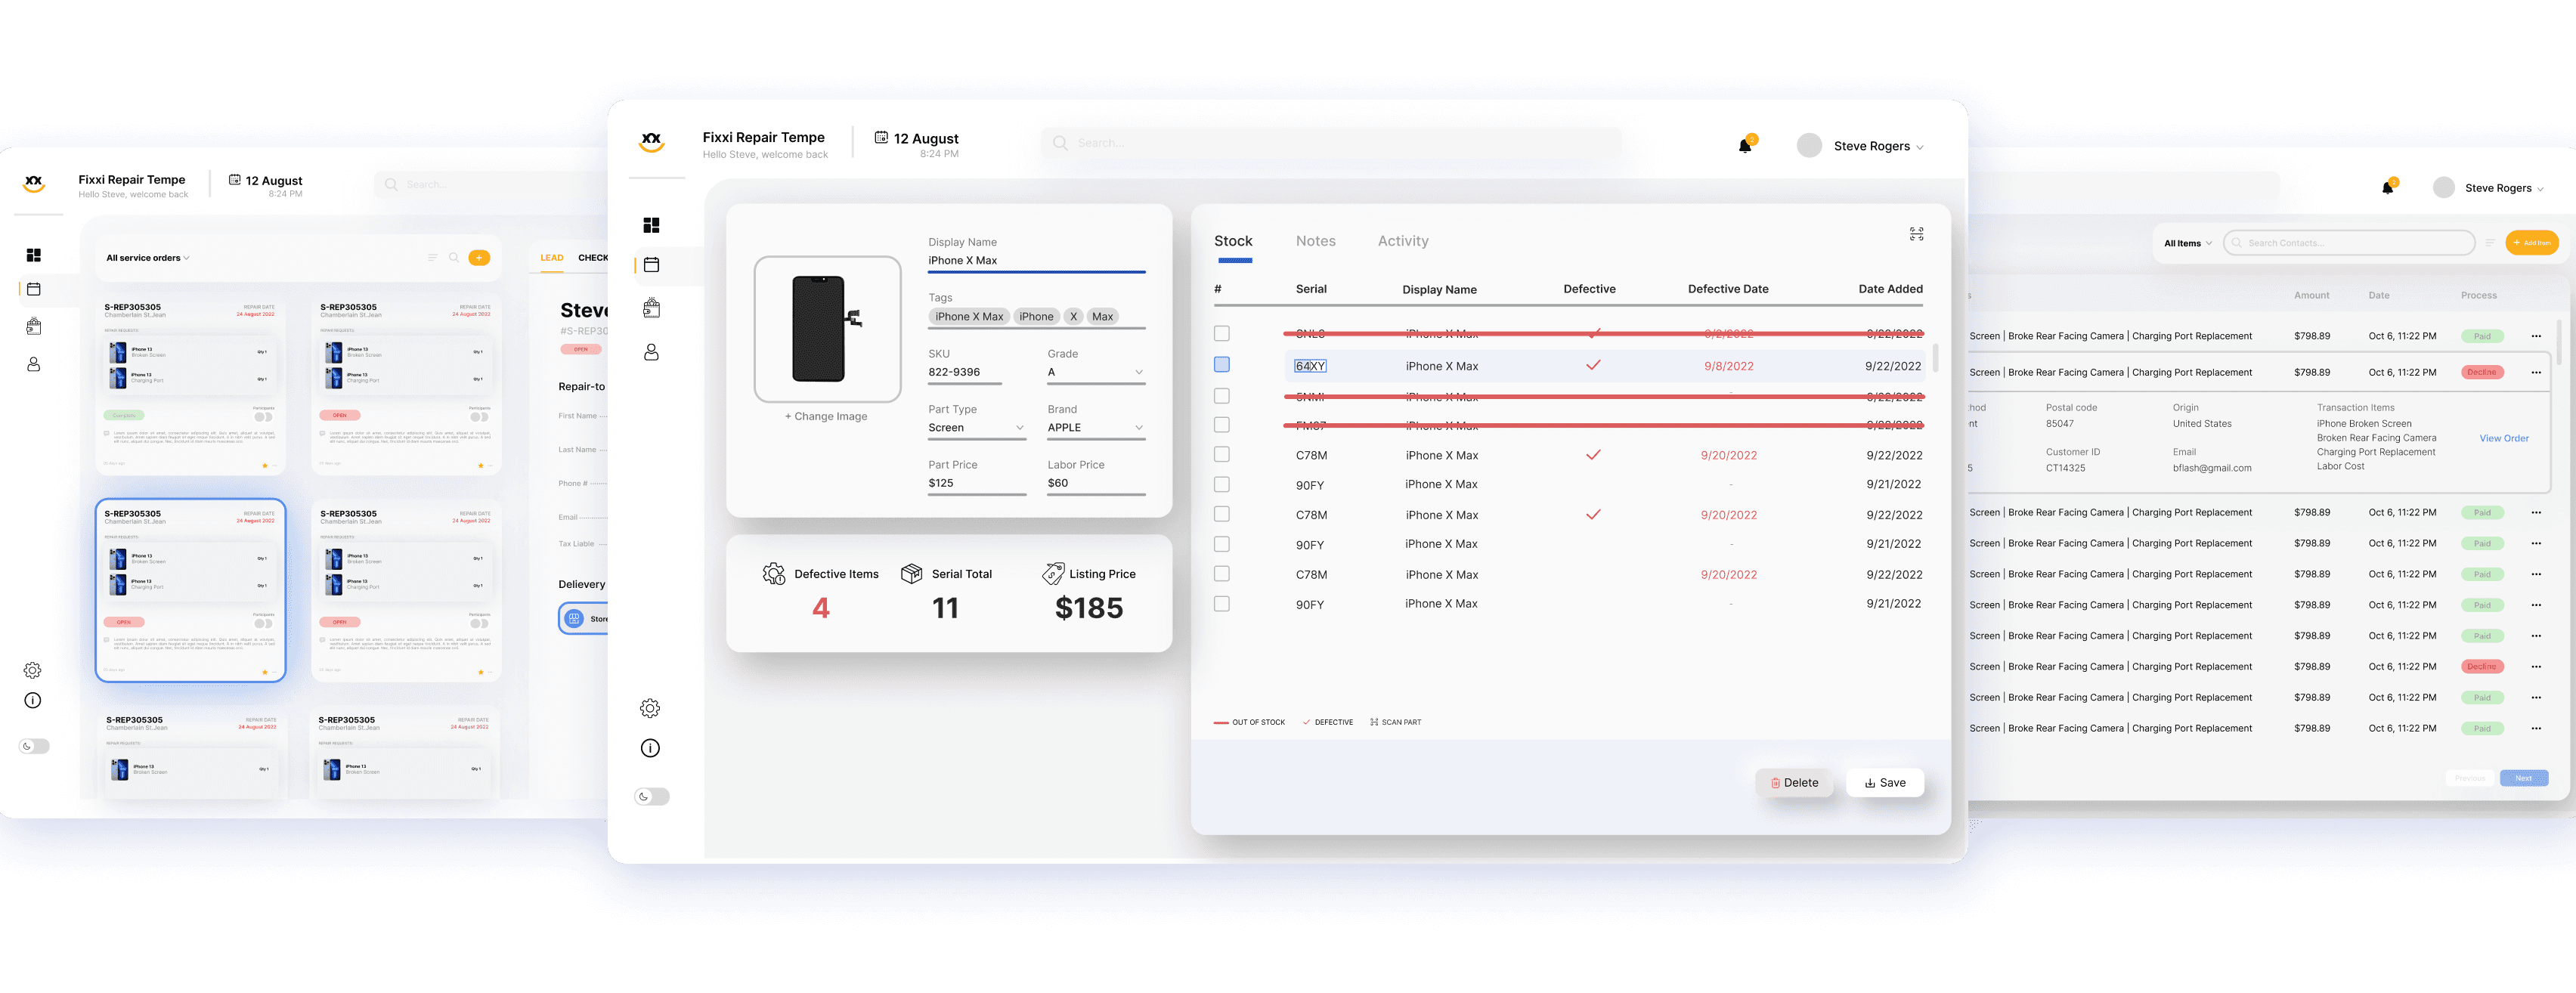The image size is (2576, 993).
Task: Click the orange plus button in service orders toolbar
Action: point(479,258)
